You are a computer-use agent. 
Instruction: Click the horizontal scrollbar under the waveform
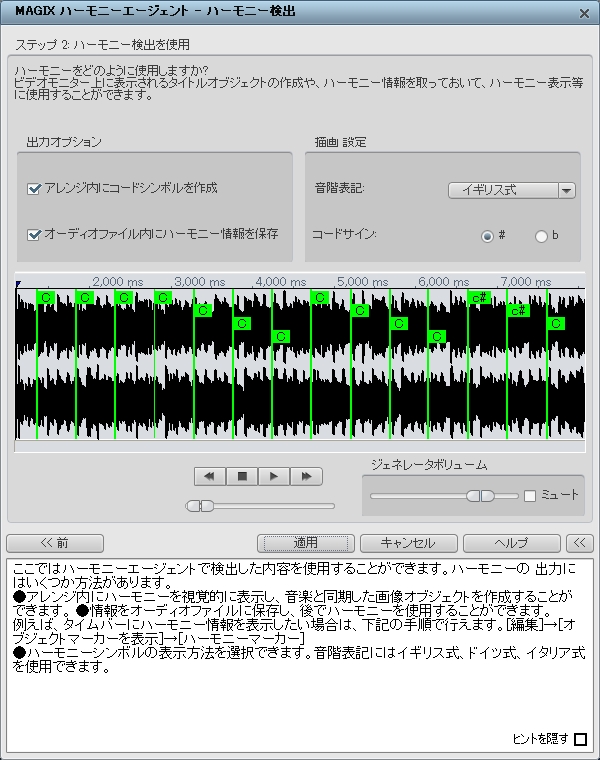[x=300, y=446]
